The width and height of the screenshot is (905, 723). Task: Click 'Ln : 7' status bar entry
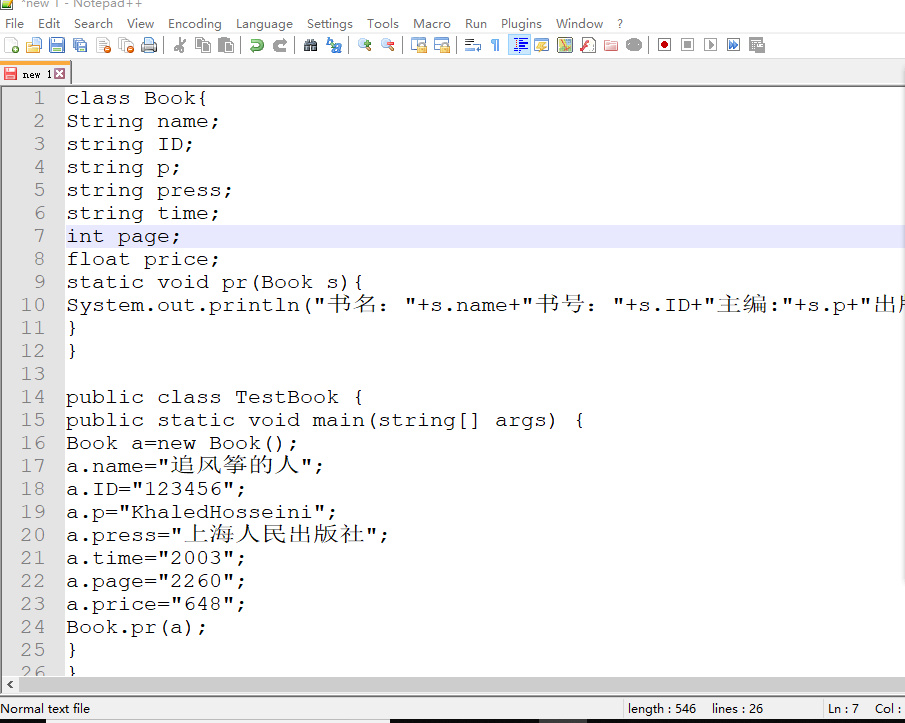[x=843, y=709]
